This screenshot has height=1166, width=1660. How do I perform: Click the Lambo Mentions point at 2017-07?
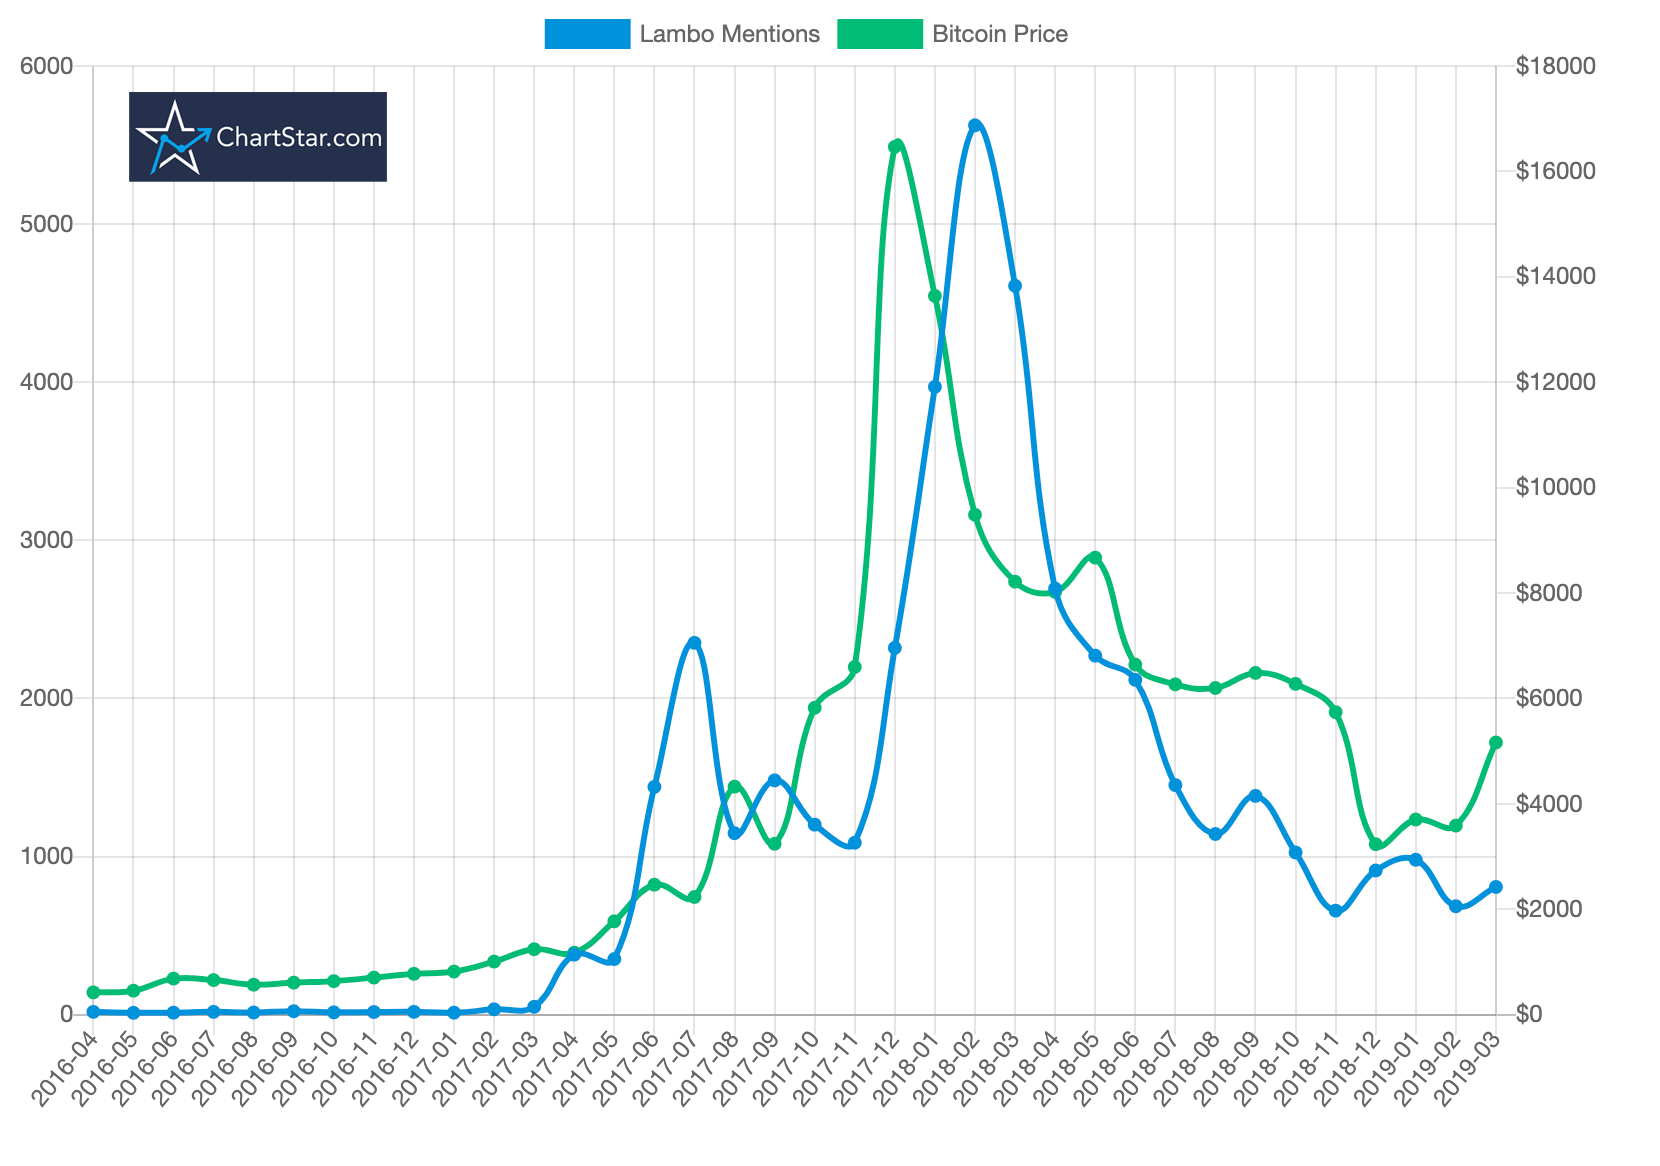click(x=694, y=643)
